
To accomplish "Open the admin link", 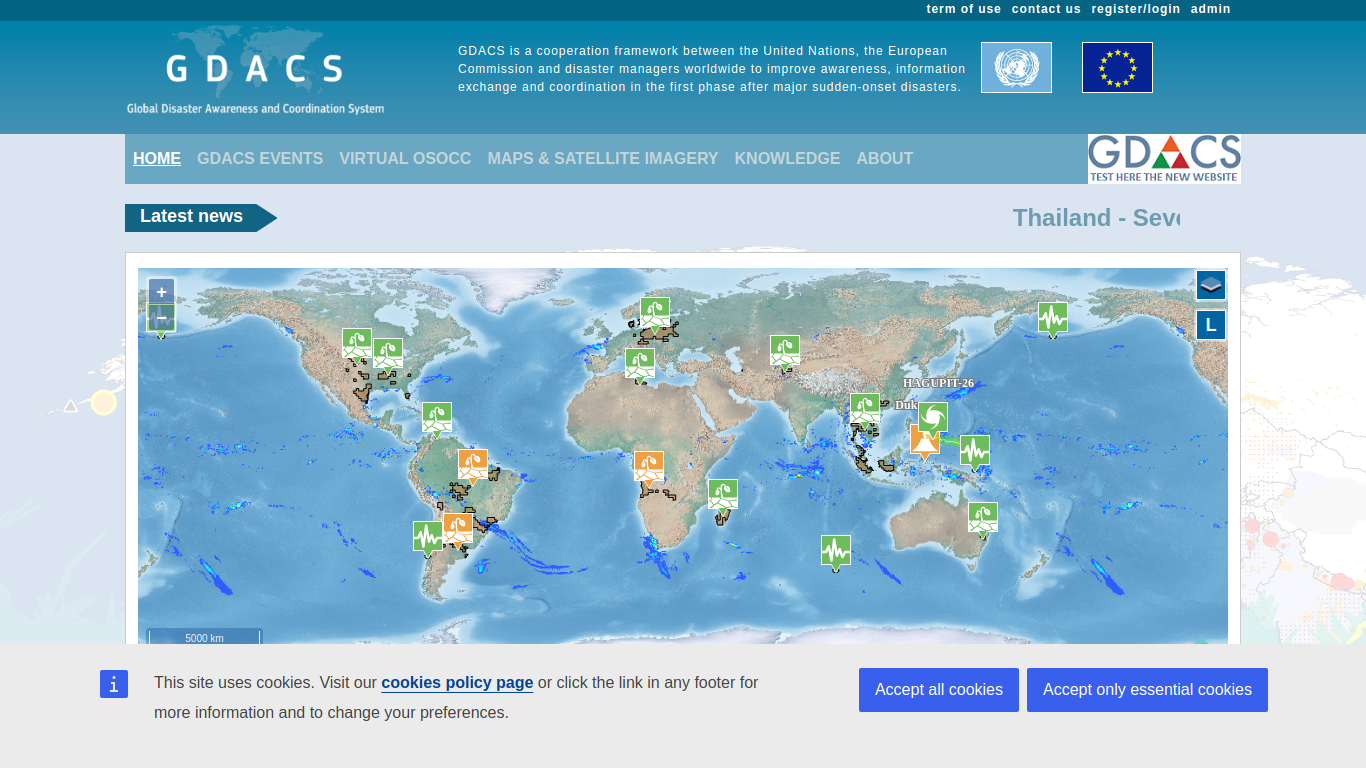I will (x=1211, y=9).
